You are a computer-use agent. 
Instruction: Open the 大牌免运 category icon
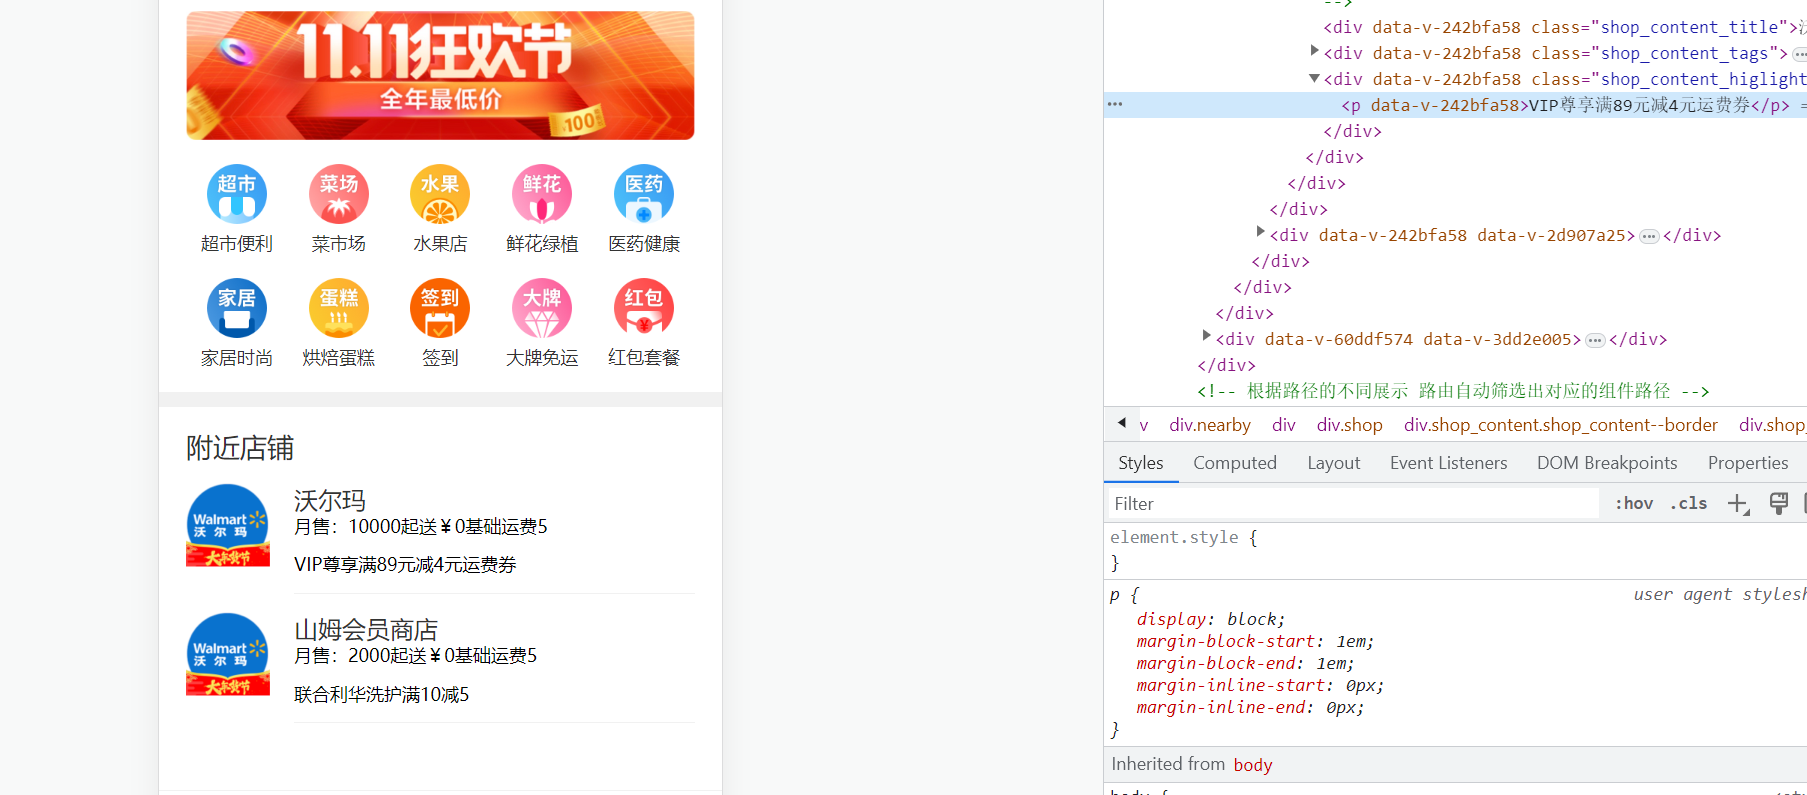(x=542, y=308)
